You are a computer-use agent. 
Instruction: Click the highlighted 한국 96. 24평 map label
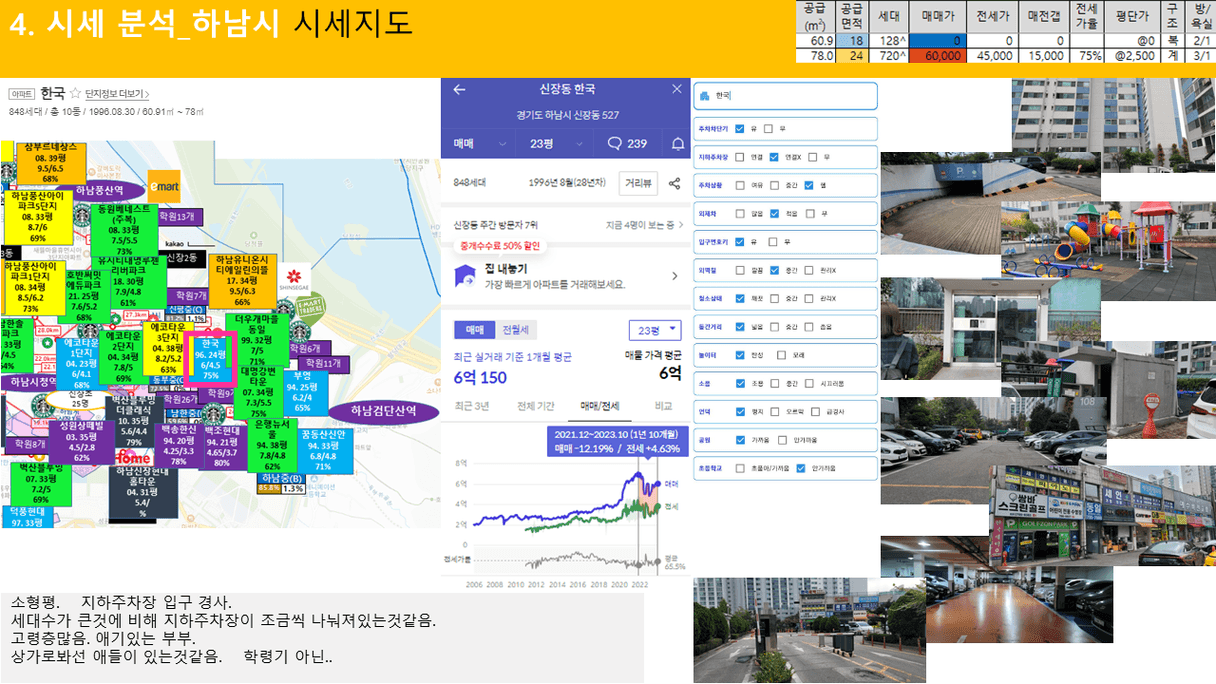coord(211,360)
